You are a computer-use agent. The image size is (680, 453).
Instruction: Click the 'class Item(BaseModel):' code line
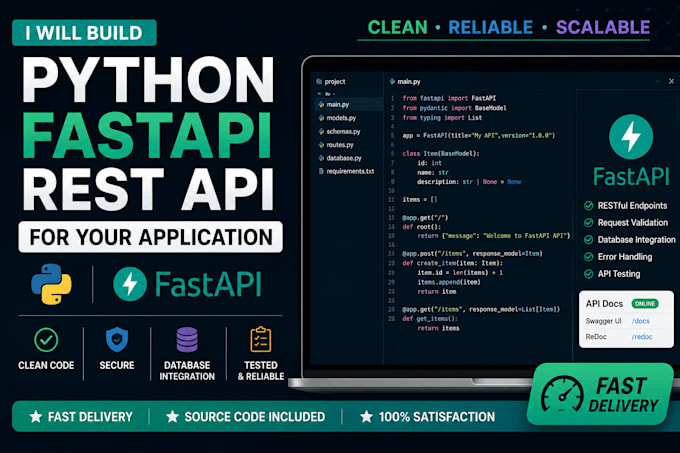(x=441, y=154)
